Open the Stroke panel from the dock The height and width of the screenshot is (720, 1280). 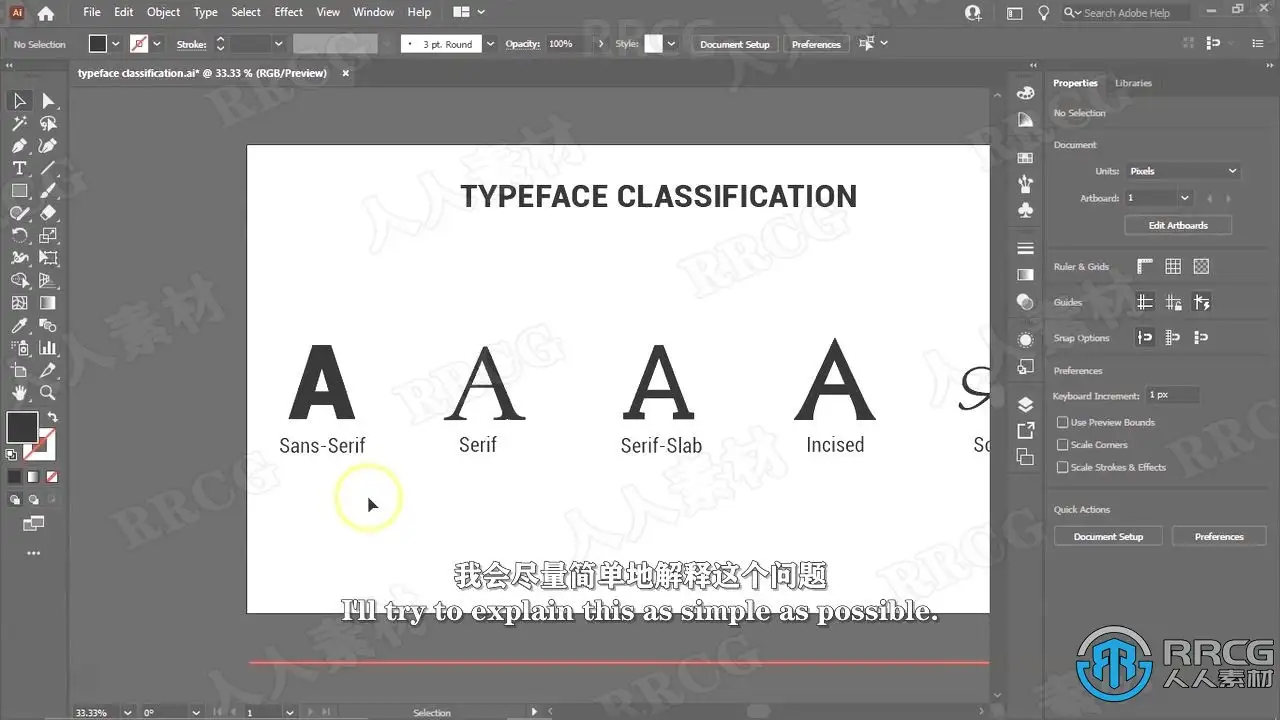1025,248
